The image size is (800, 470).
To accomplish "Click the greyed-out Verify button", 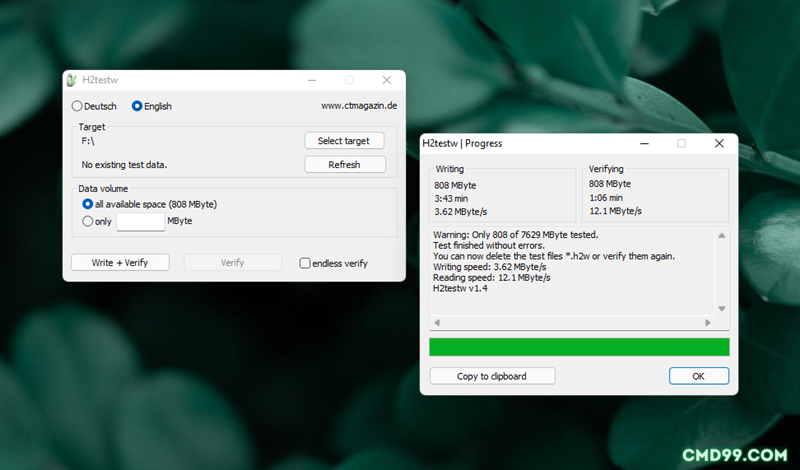I will tap(233, 262).
